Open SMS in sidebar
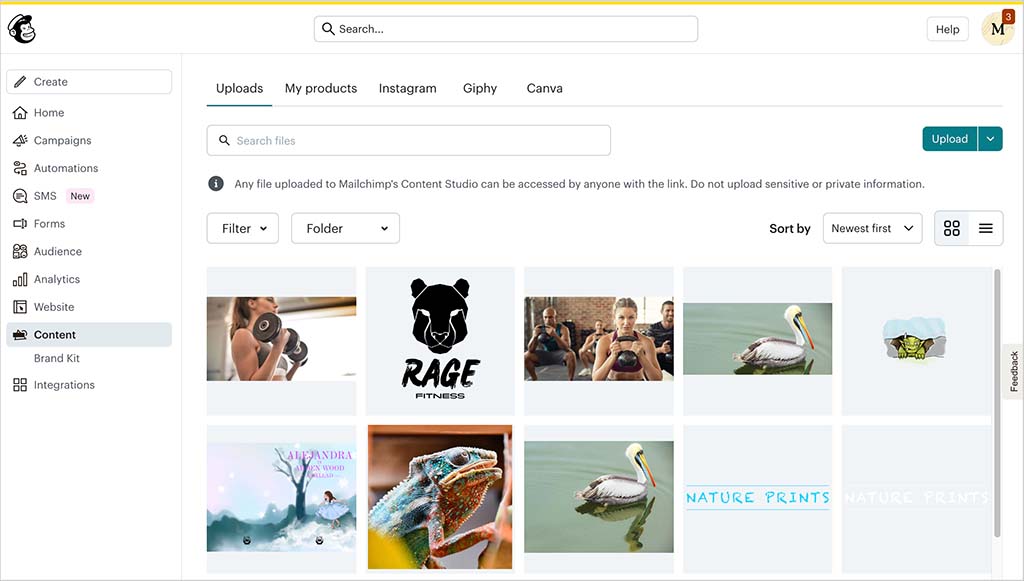The width and height of the screenshot is (1024, 581). coord(45,196)
